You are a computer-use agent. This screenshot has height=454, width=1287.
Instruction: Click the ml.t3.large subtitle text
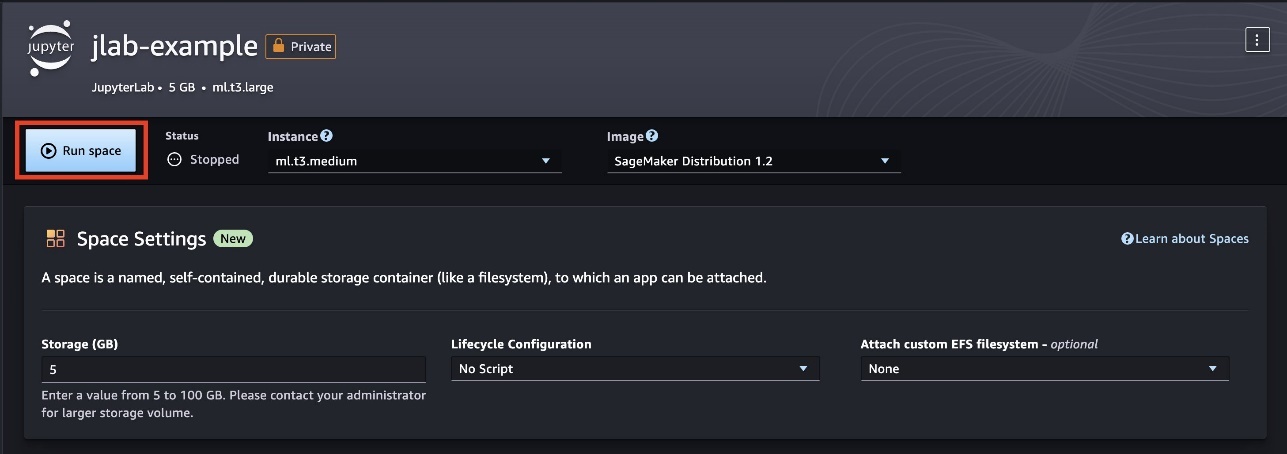[243, 87]
